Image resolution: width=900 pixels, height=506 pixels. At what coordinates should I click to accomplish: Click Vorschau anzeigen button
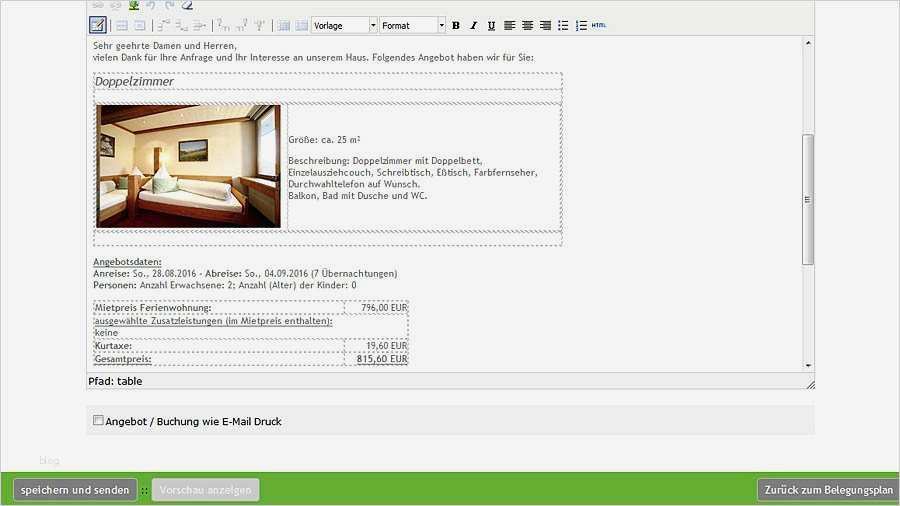pyautogui.click(x=205, y=490)
